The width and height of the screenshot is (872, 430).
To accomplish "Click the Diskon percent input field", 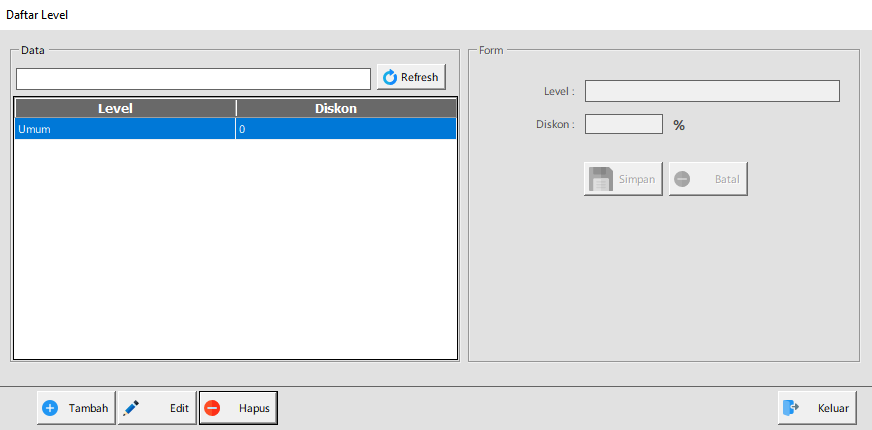I will click(623, 124).
